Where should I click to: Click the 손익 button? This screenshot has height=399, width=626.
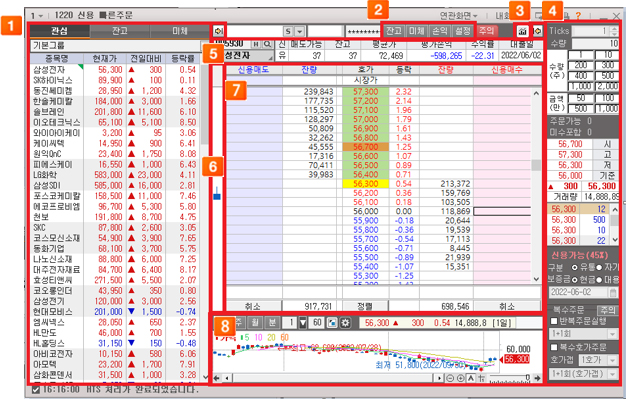440,31
